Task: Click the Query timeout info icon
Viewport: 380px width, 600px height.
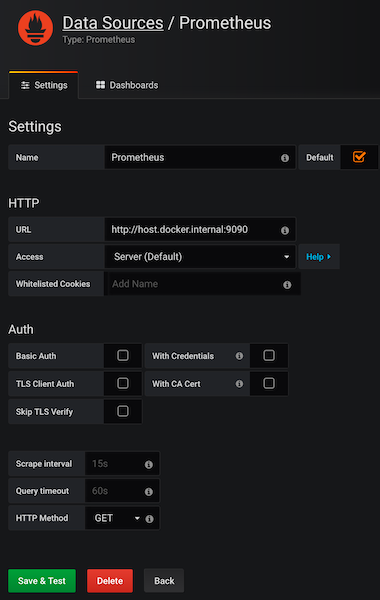Action: 148,491
